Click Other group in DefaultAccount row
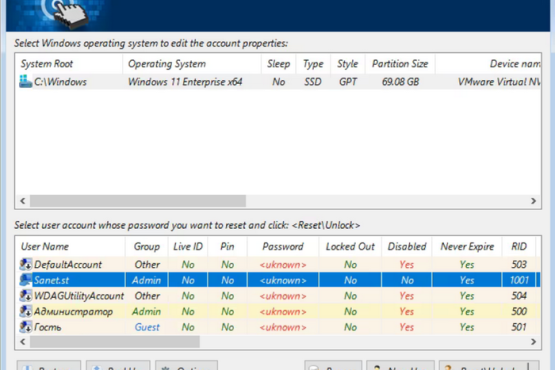 click(147, 264)
